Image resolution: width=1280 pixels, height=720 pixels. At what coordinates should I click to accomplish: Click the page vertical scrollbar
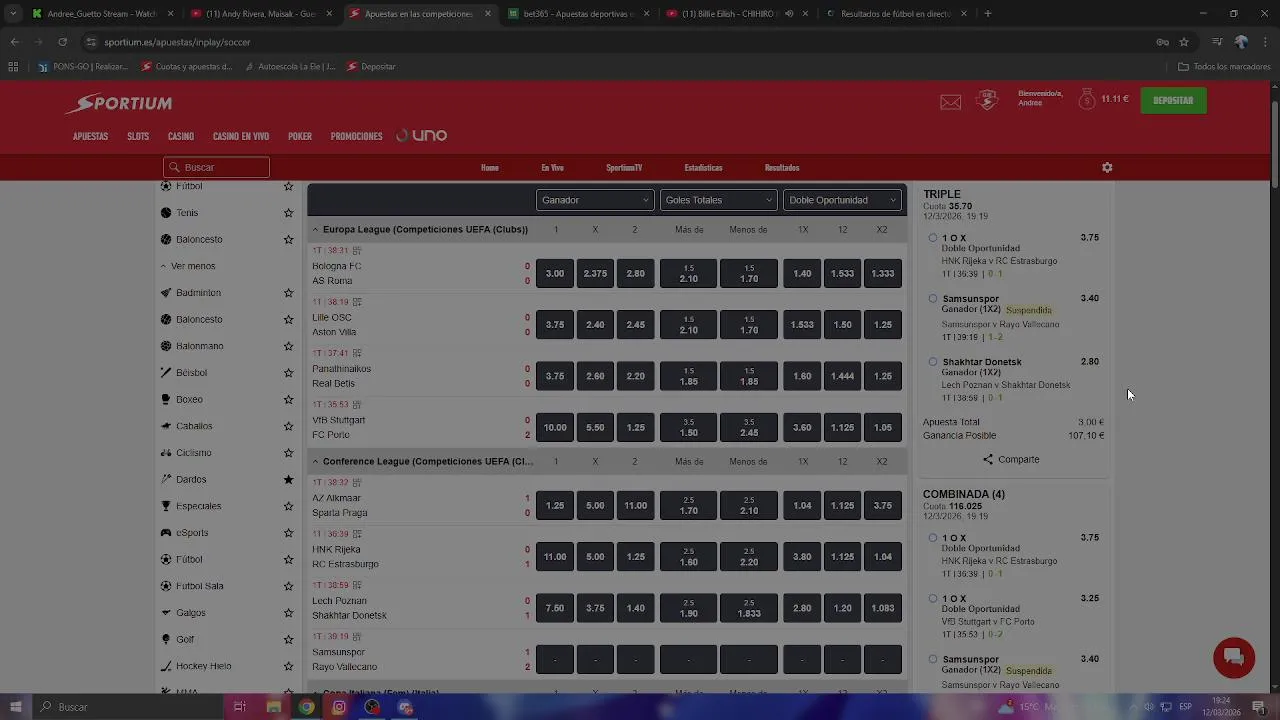coord(1274,145)
